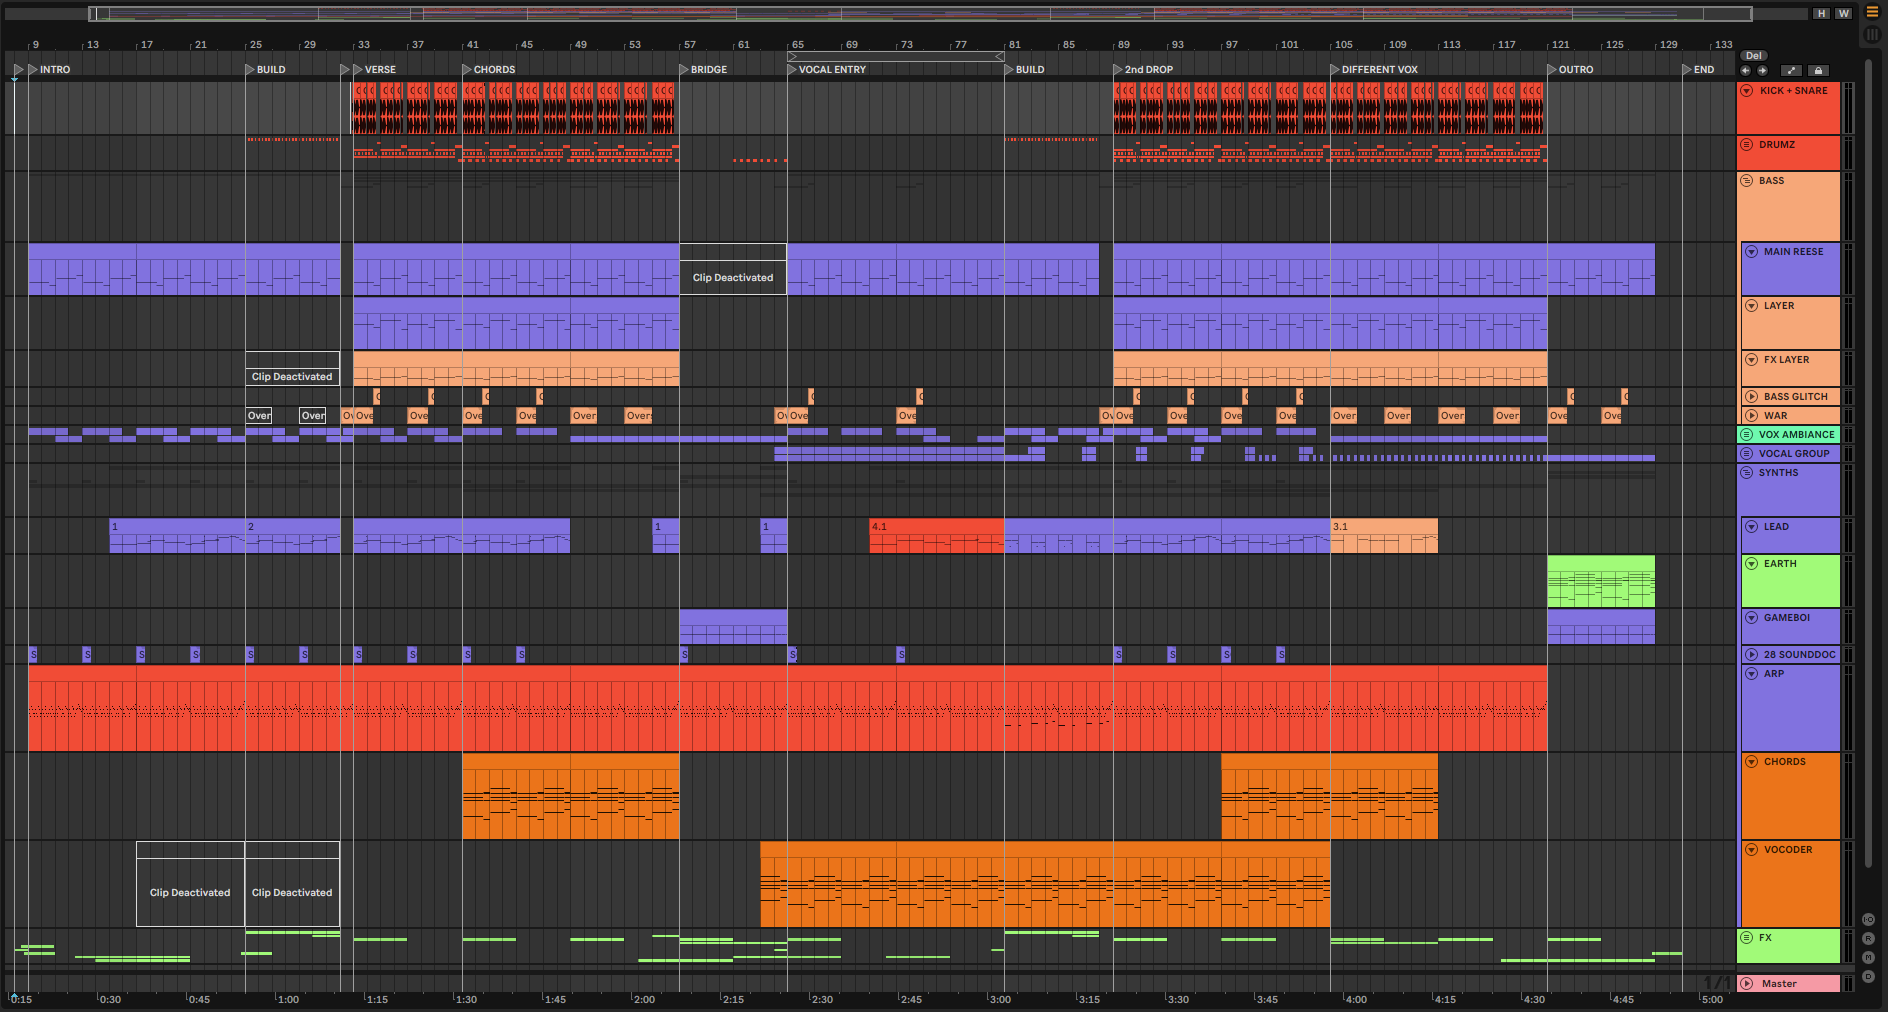This screenshot has width=1888, height=1012.
Task: Toggle the W optimize width button
Action: click(x=1844, y=14)
